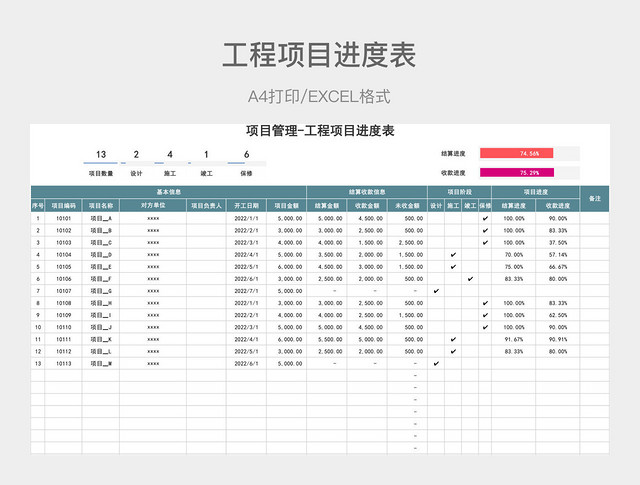Click the 备注 column header
640x485 pixels.
tap(595, 199)
